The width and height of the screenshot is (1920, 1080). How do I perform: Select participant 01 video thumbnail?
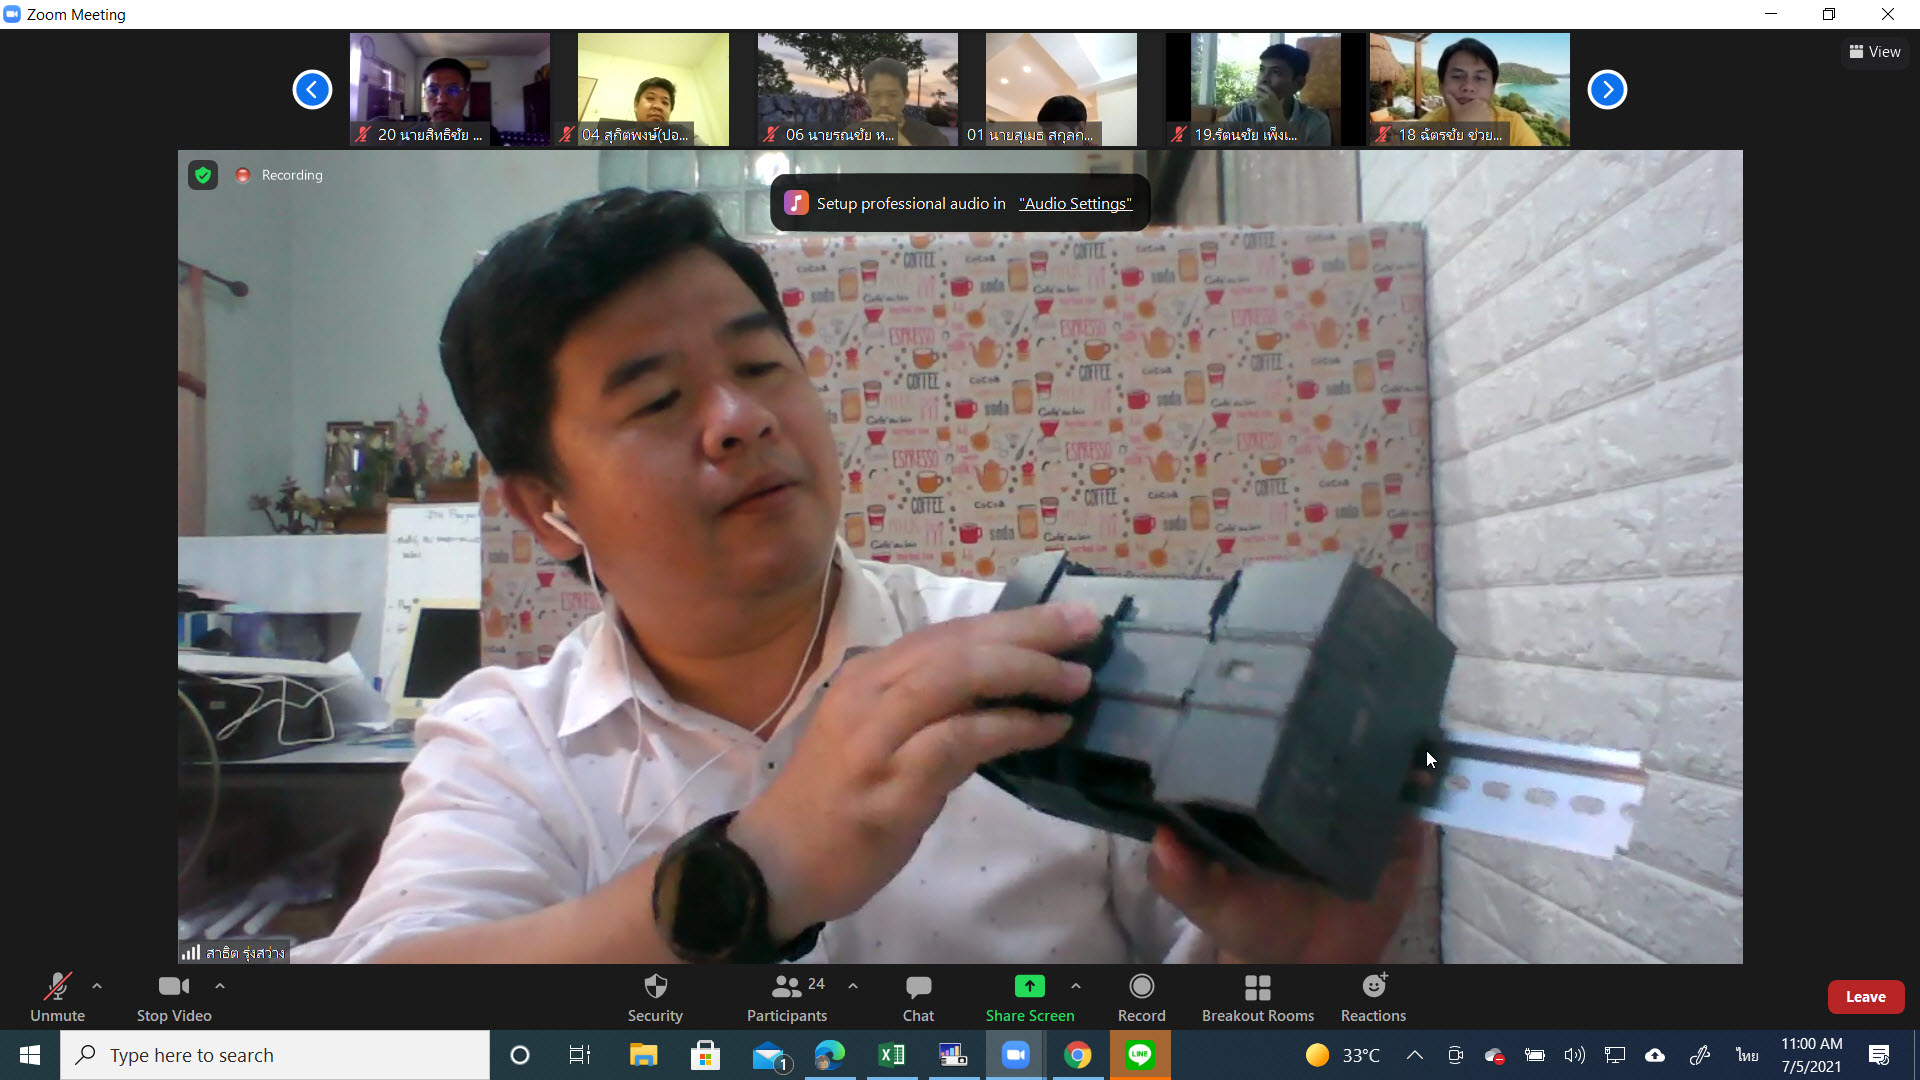1061,89
